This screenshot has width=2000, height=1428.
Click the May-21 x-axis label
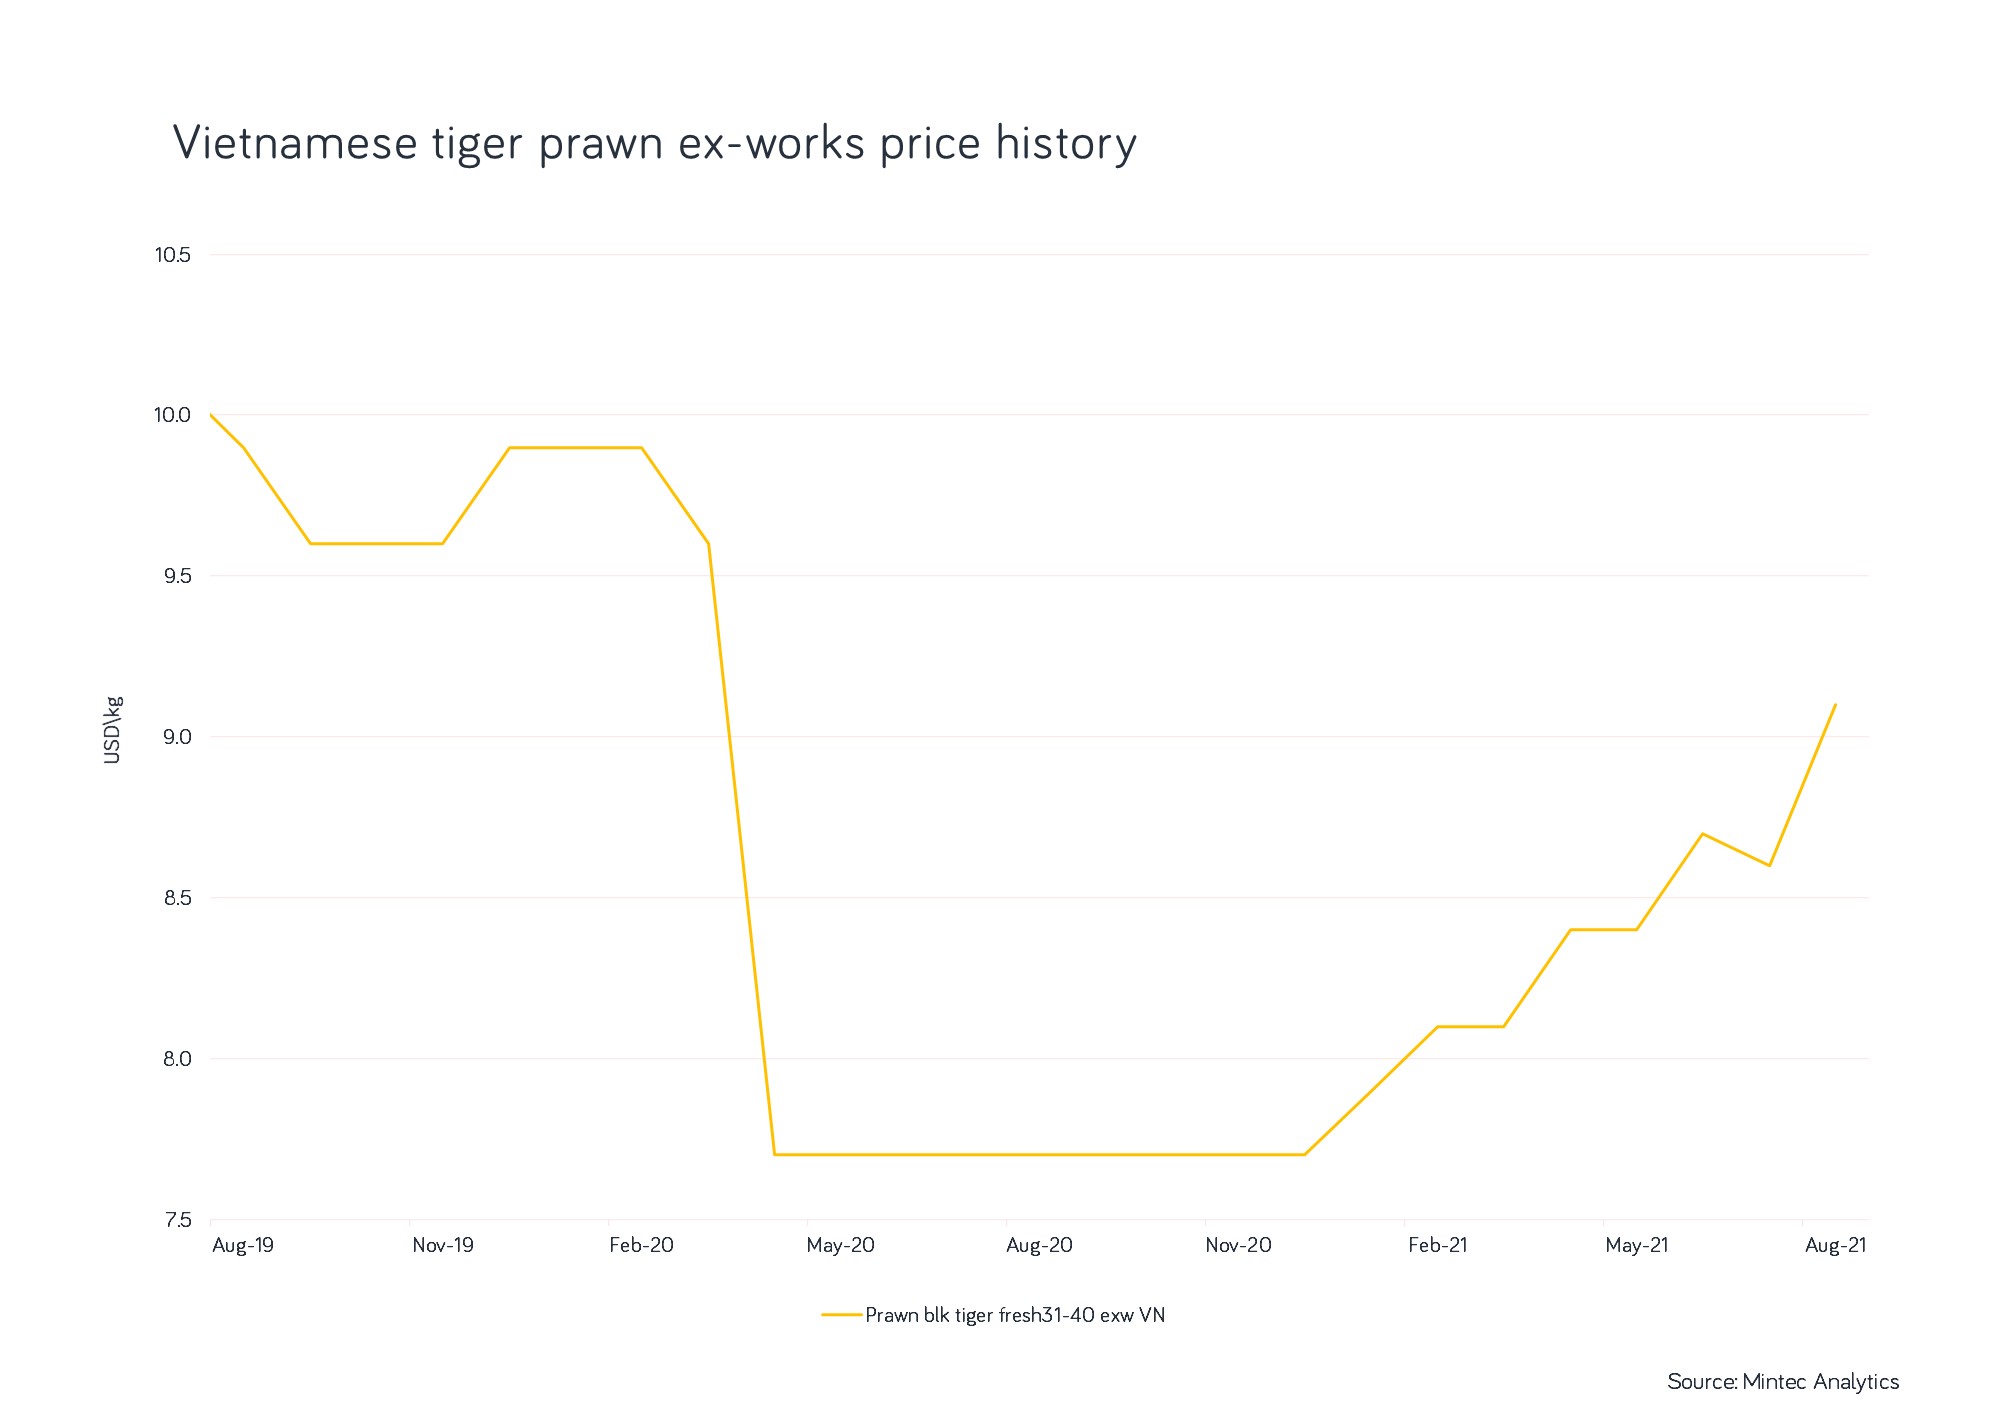coord(1637,1245)
